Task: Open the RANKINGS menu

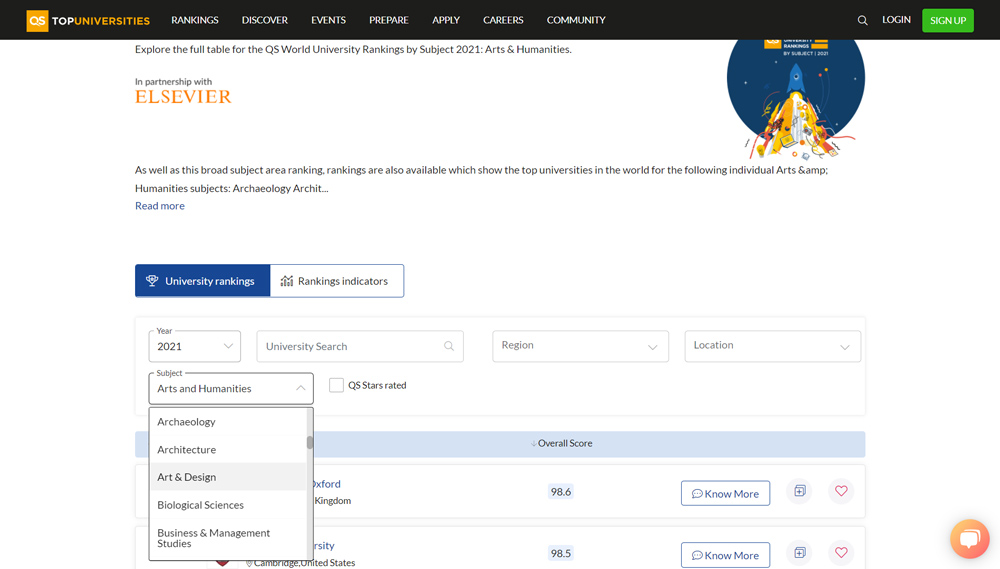Action: point(195,20)
